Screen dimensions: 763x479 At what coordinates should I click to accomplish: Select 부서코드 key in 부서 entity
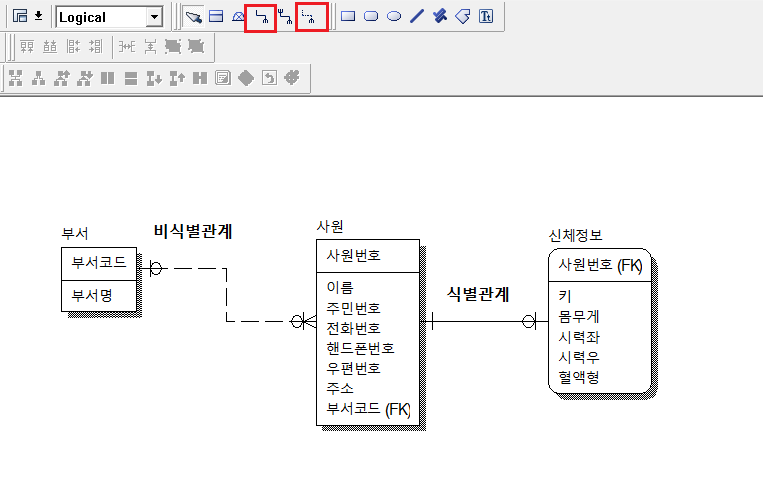pos(99,263)
